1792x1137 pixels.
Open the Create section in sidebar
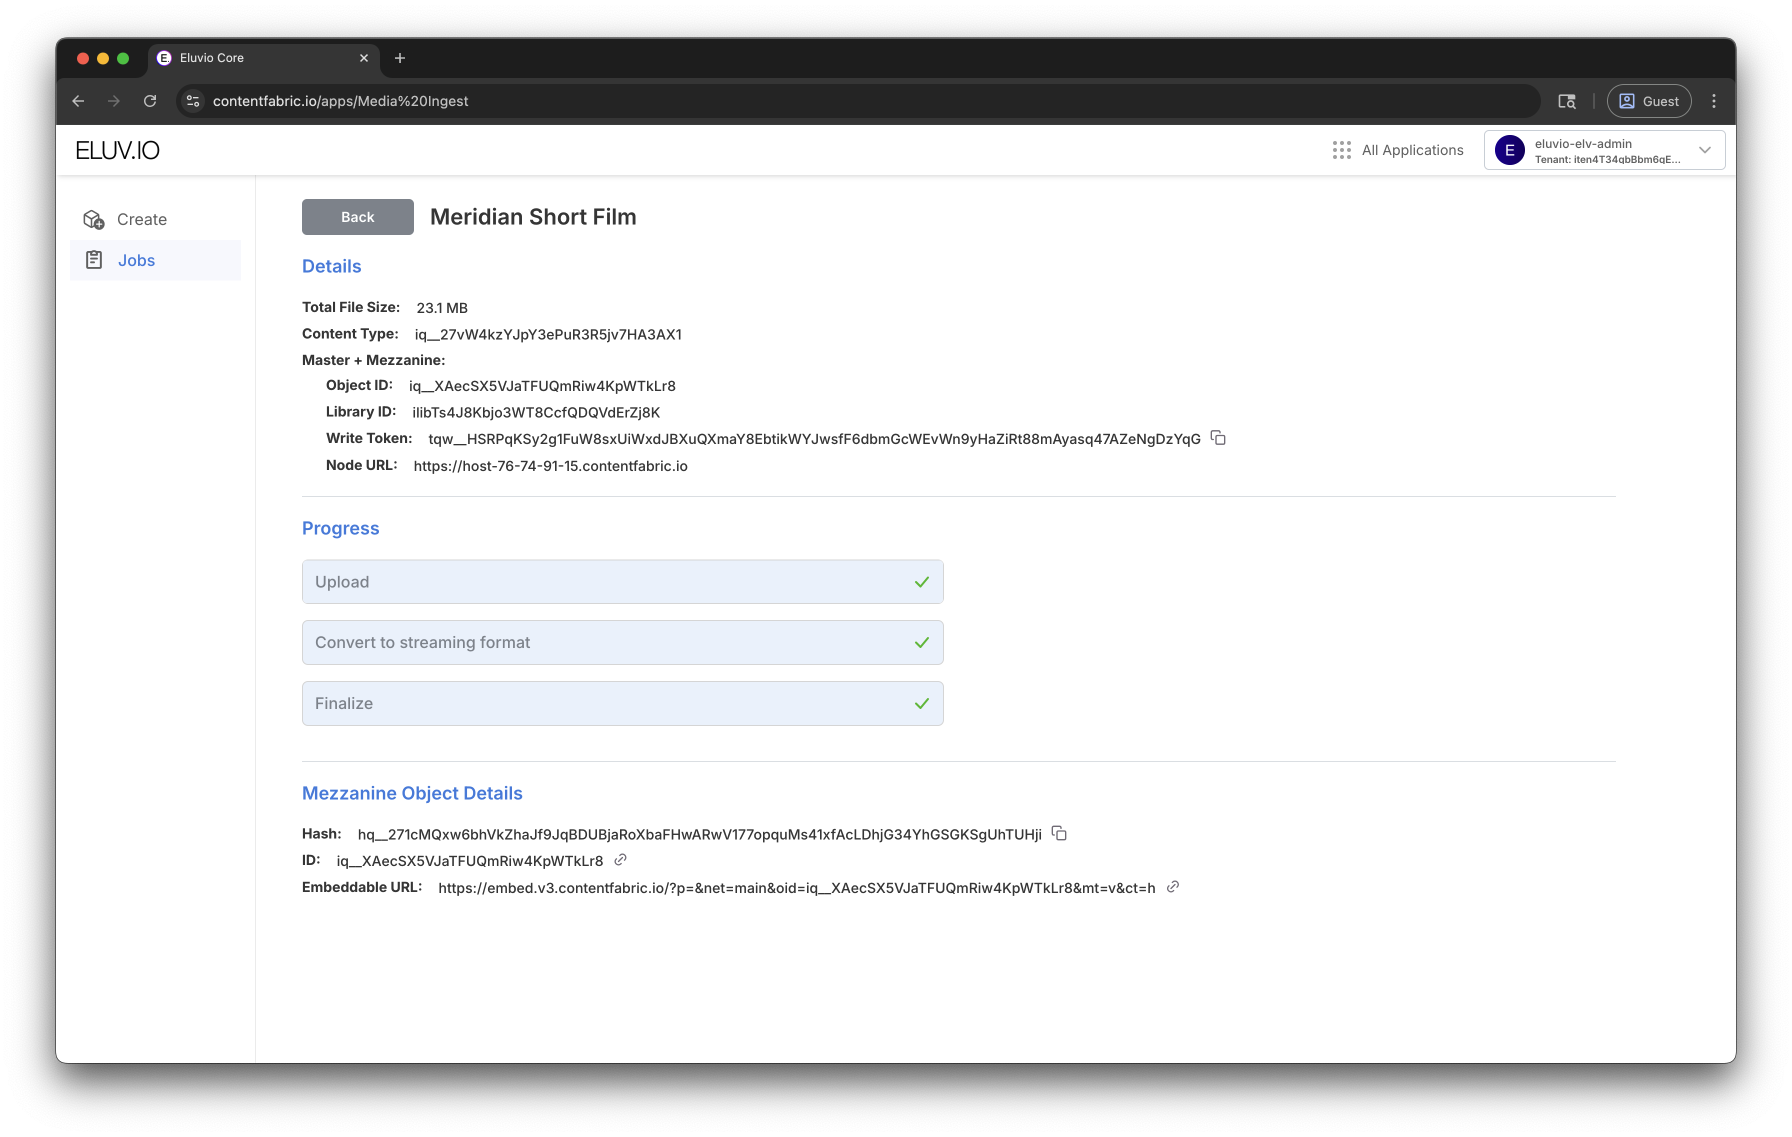click(x=141, y=219)
